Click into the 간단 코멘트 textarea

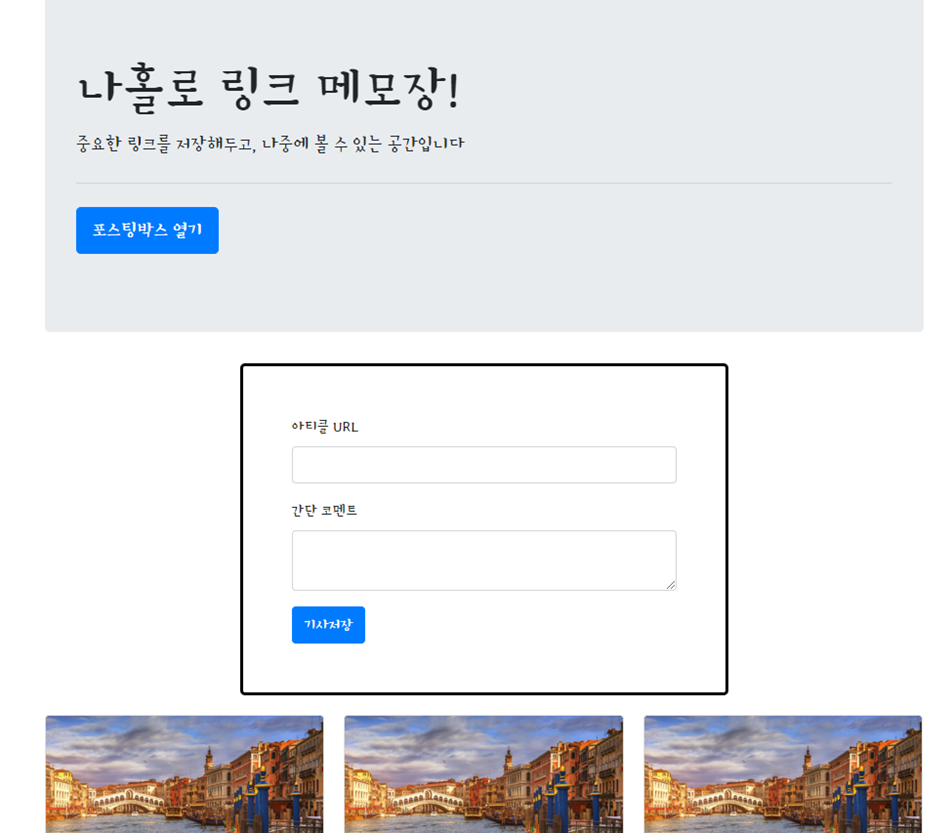pyautogui.click(x=484, y=560)
